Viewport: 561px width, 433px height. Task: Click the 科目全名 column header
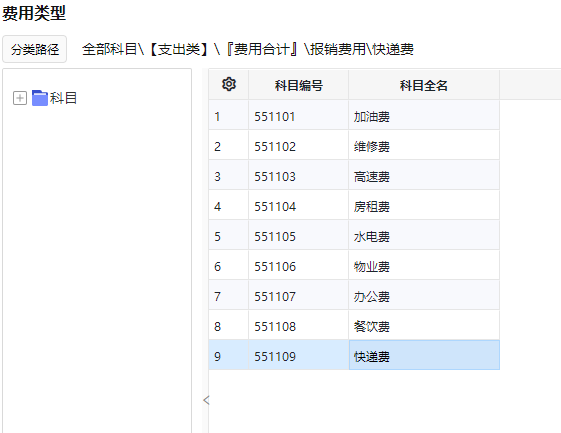tap(424, 85)
